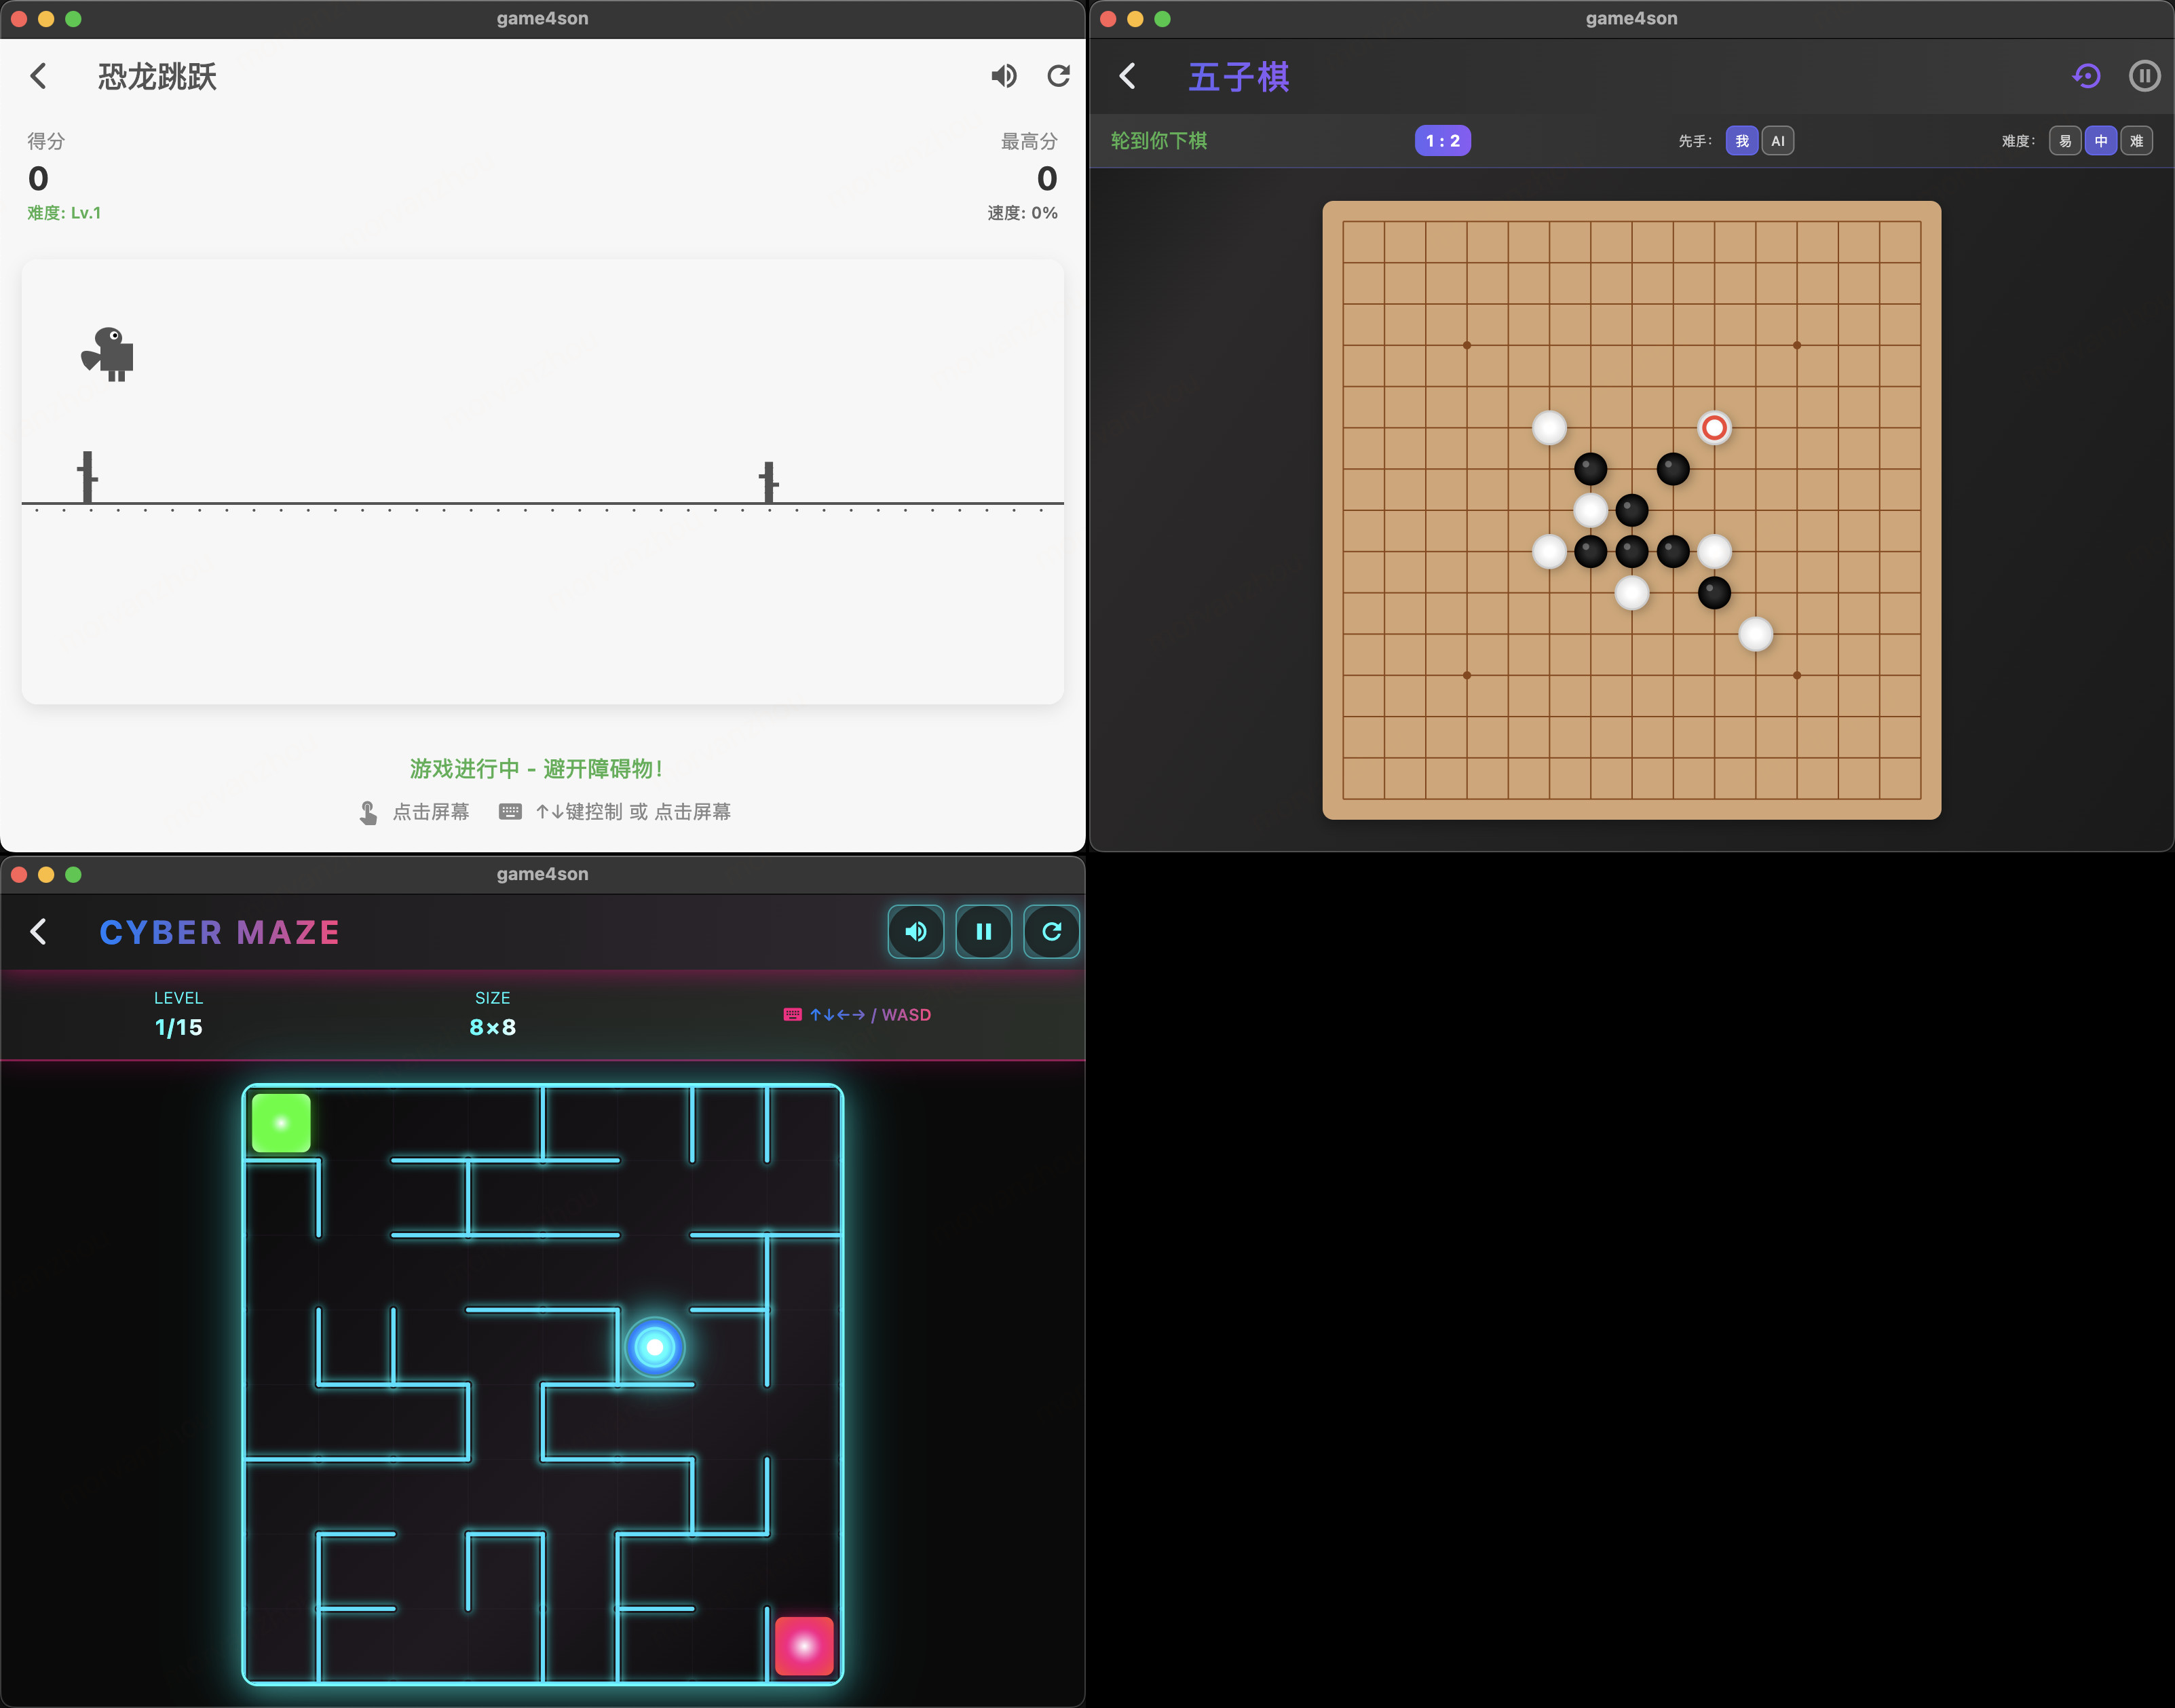This screenshot has width=2175, height=1708.
Task: Go back from the 五子棋 game screen
Action: [x=1128, y=76]
